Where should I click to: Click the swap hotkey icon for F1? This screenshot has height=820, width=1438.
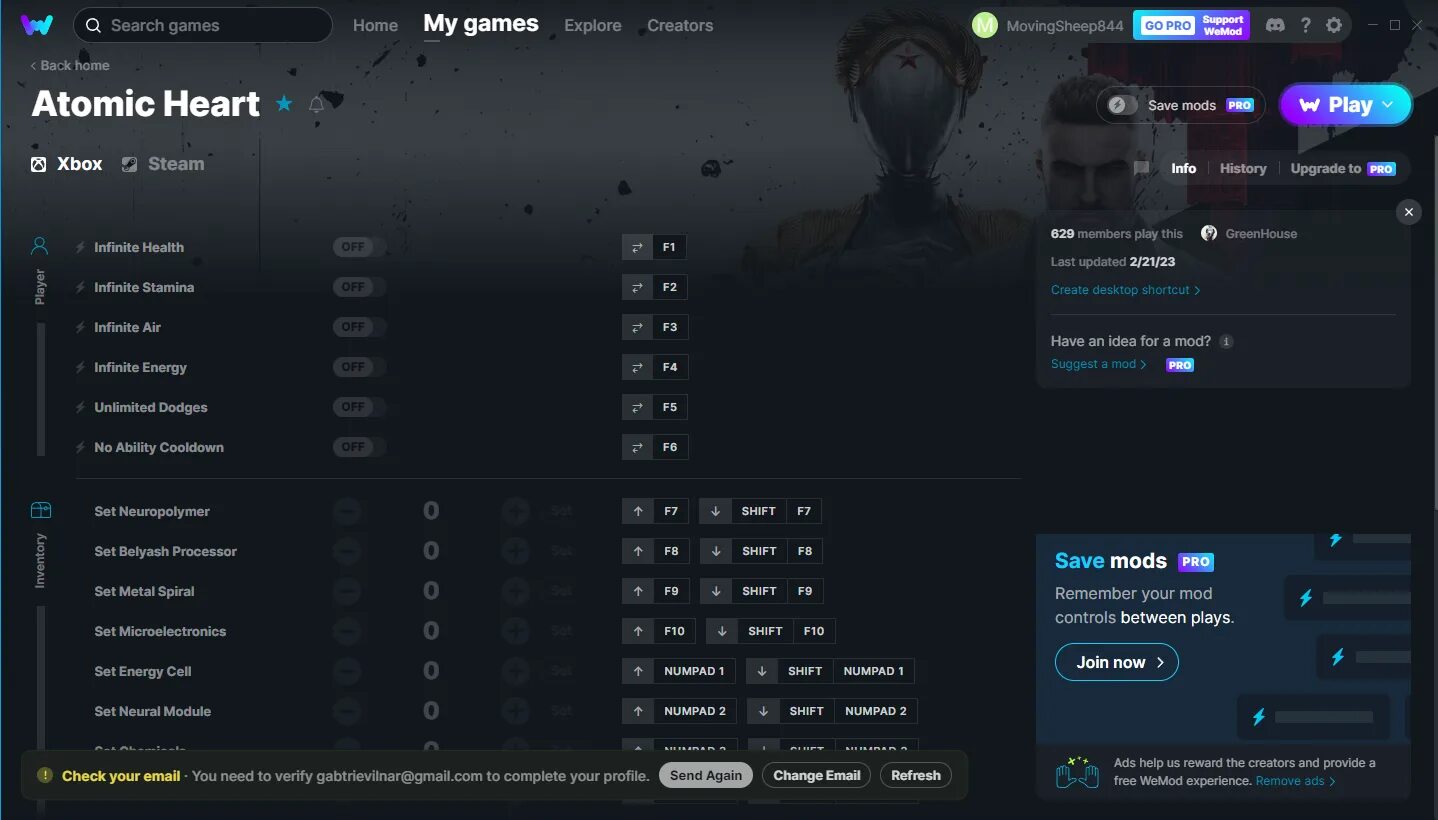(637, 247)
